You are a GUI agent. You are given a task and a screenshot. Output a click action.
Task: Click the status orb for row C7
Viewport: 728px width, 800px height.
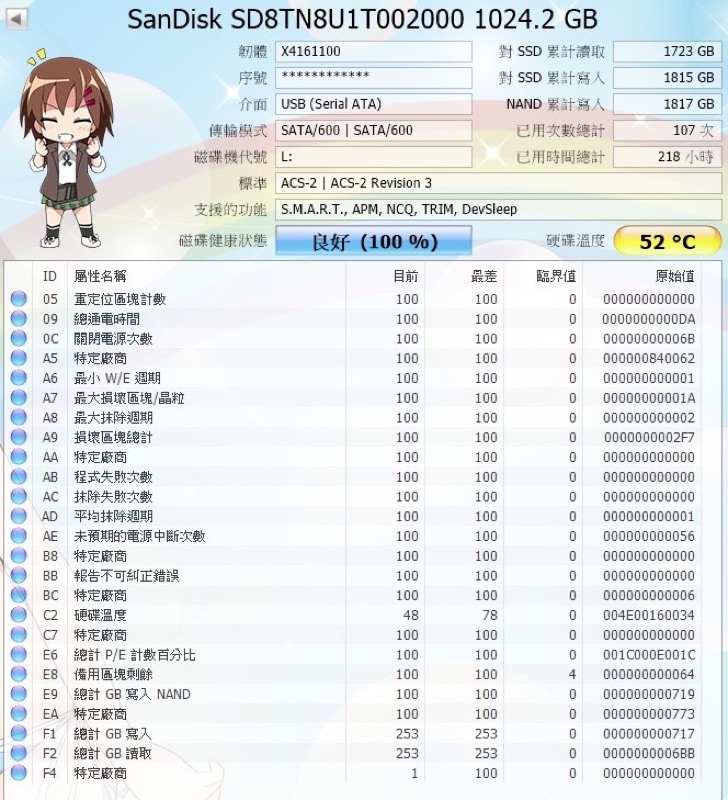coord(18,635)
